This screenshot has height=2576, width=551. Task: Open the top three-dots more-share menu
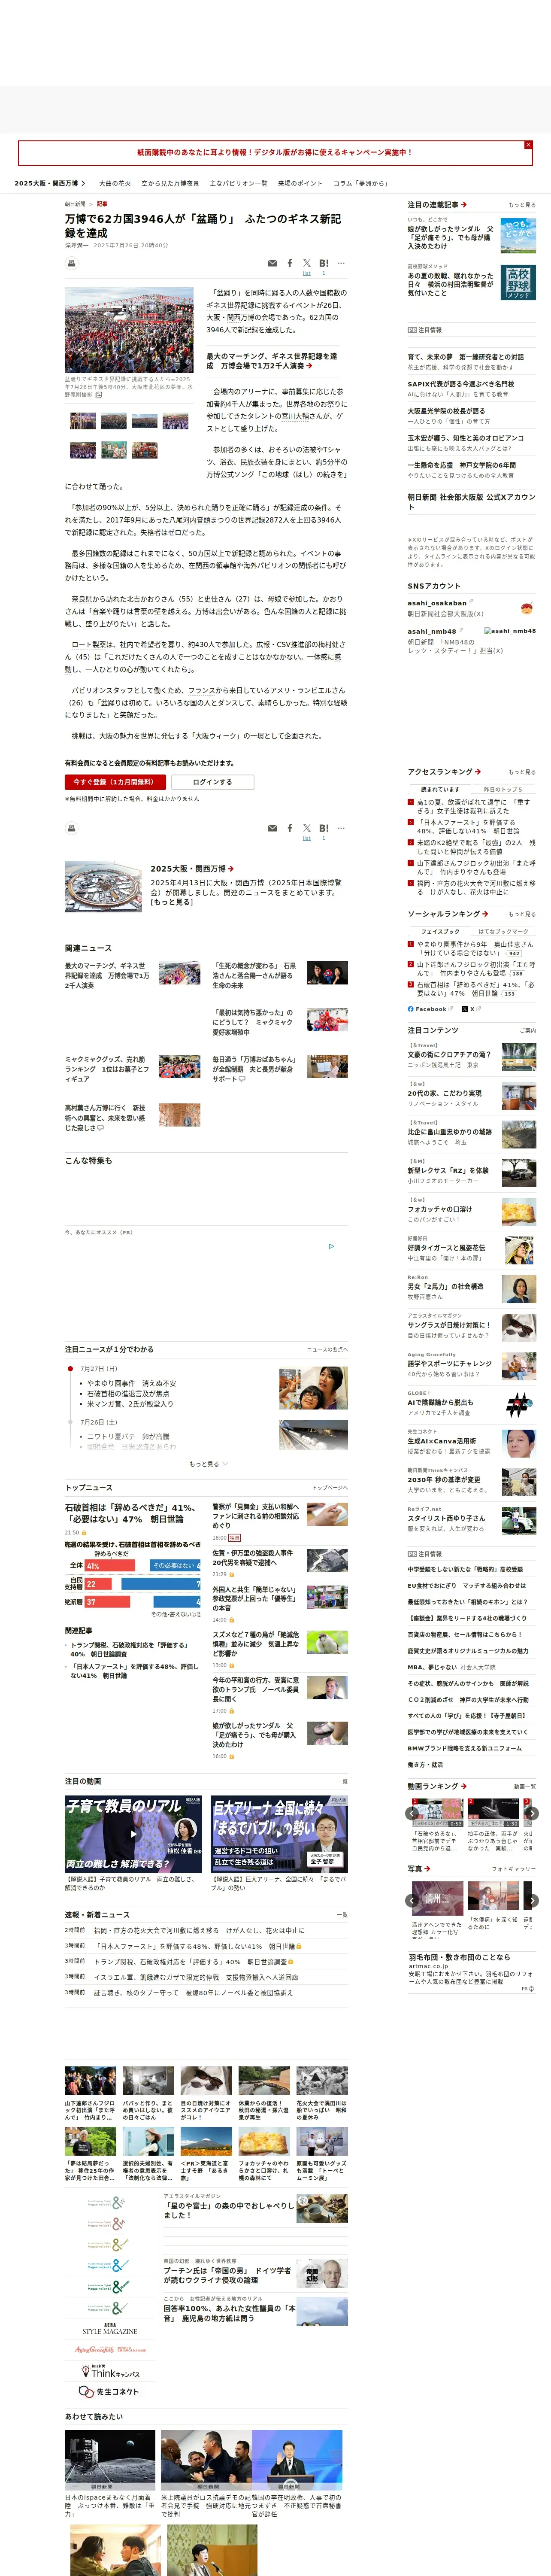point(341,264)
